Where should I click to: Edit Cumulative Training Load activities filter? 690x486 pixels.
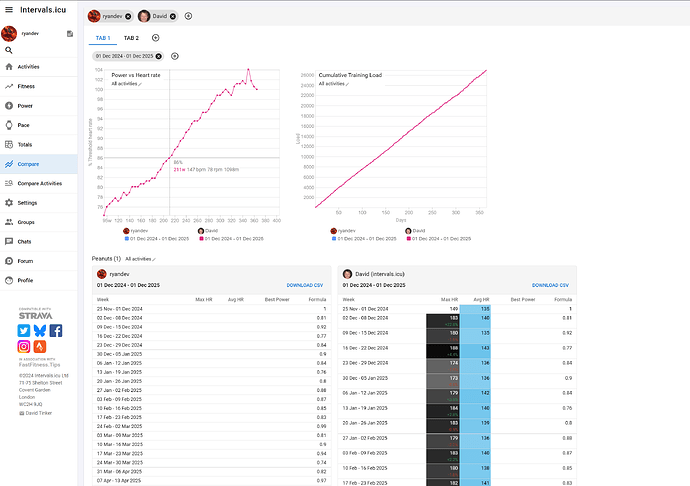[x=334, y=84]
